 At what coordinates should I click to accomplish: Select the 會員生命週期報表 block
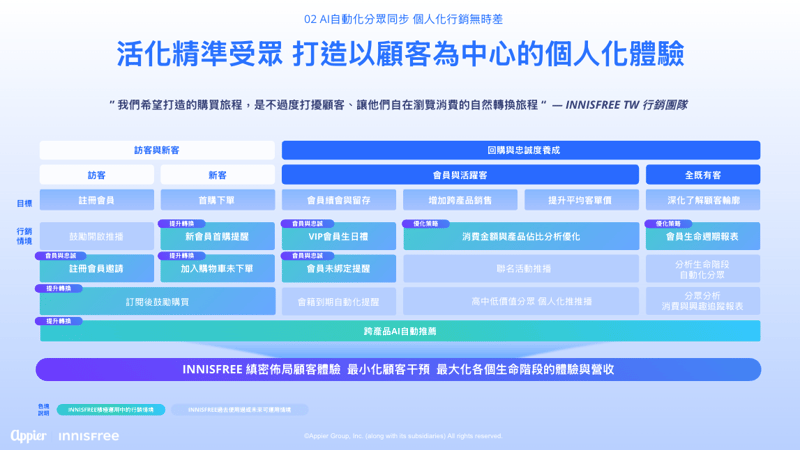point(702,238)
